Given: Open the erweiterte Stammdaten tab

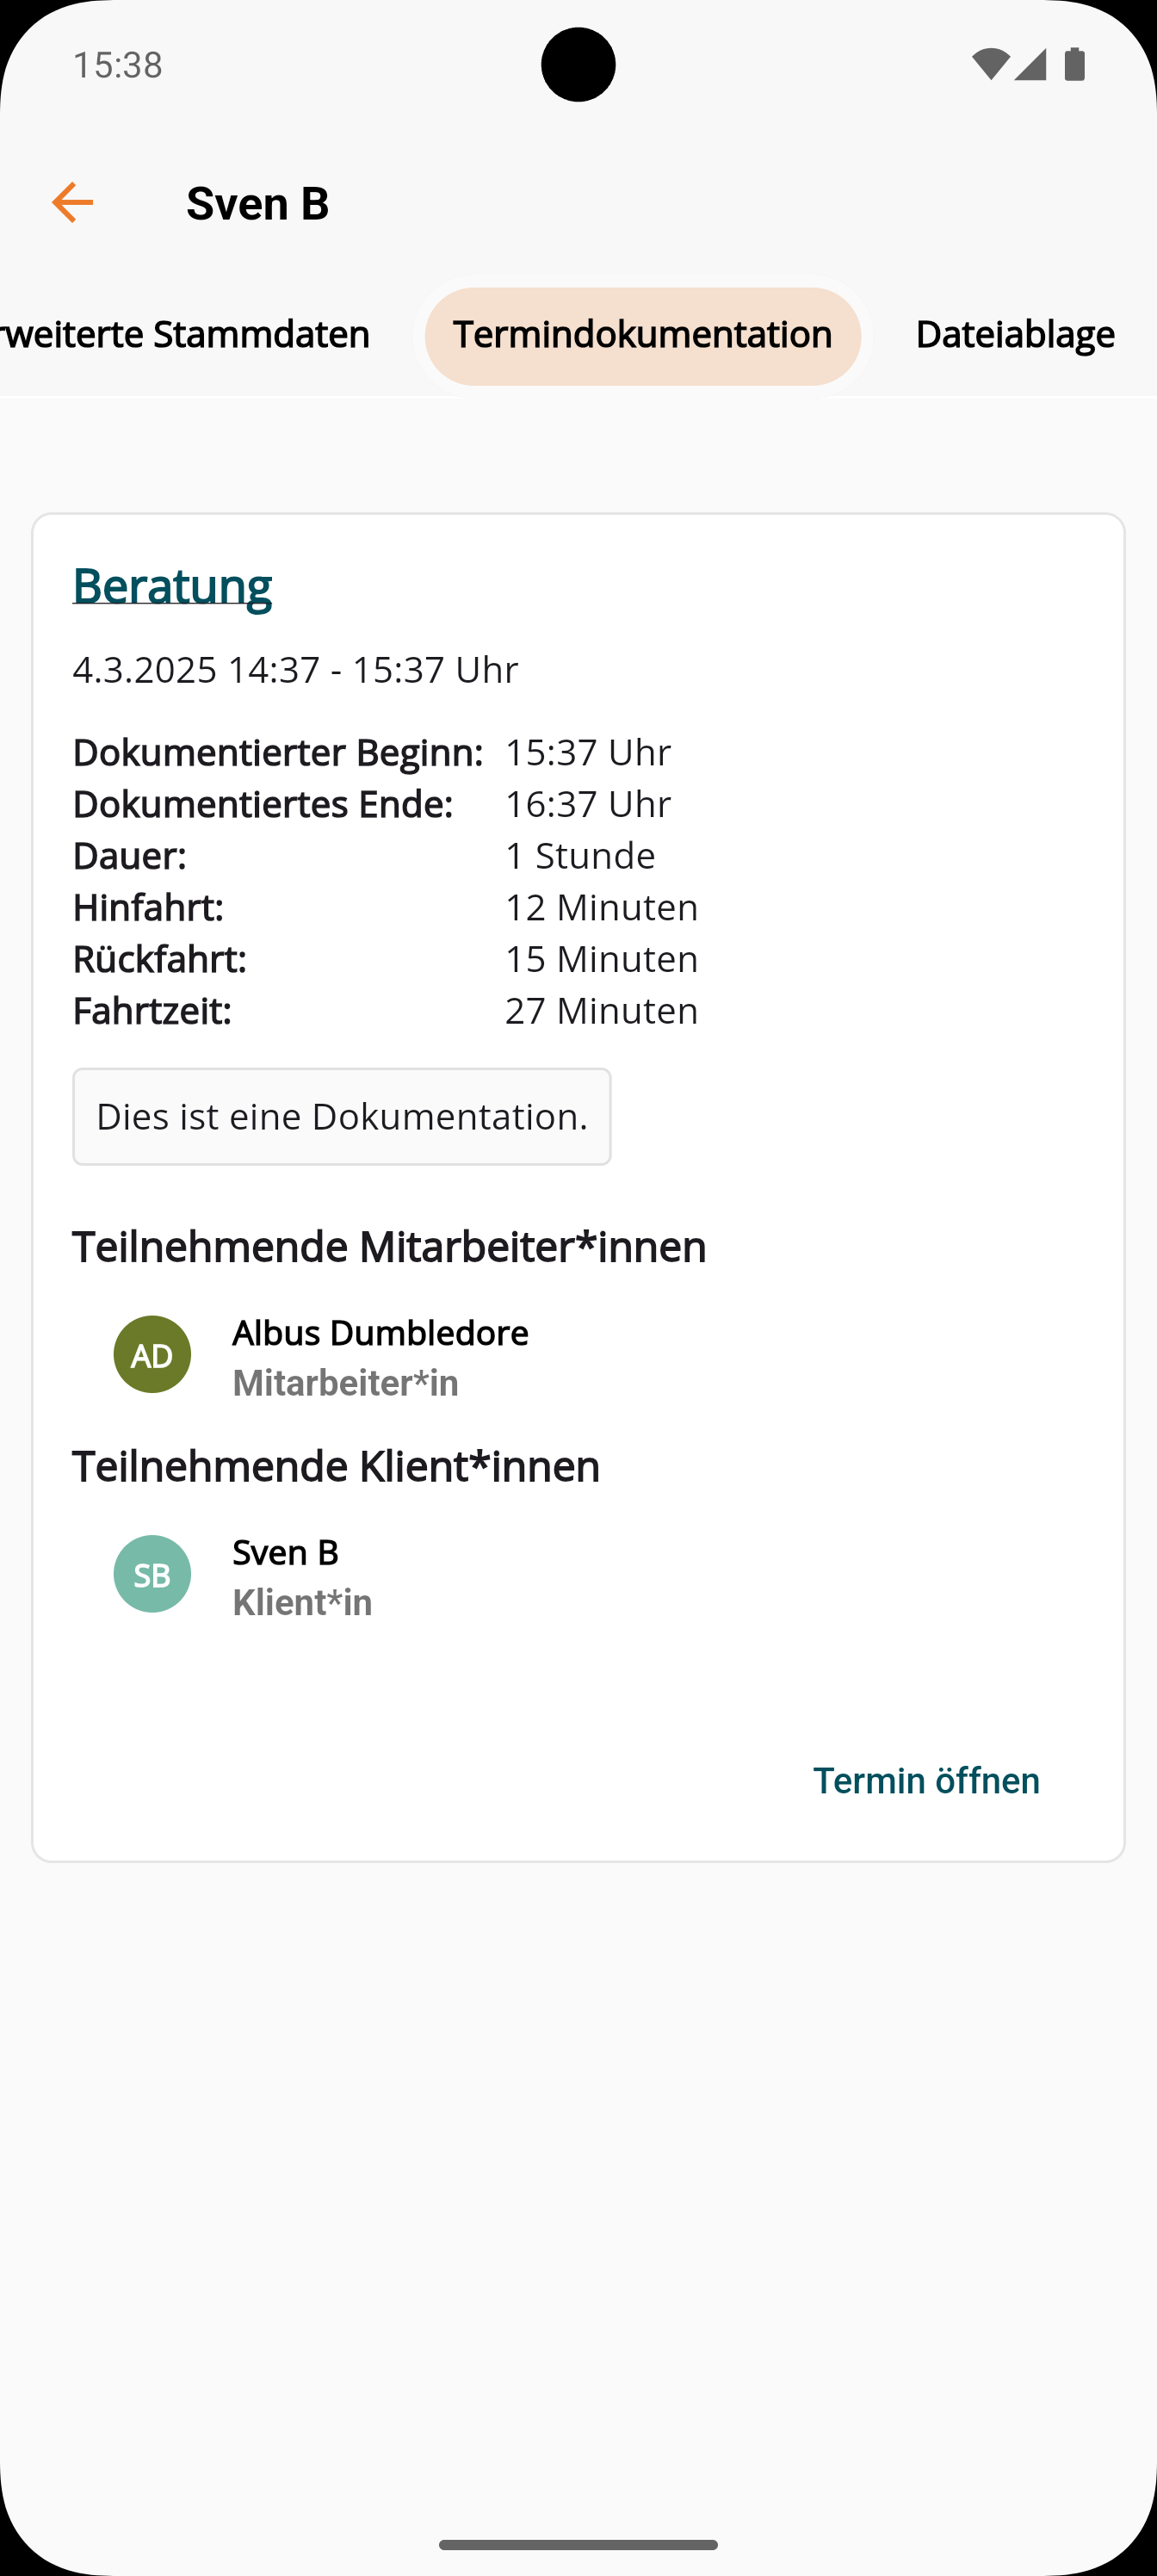Looking at the screenshot, I should pyautogui.click(x=186, y=335).
